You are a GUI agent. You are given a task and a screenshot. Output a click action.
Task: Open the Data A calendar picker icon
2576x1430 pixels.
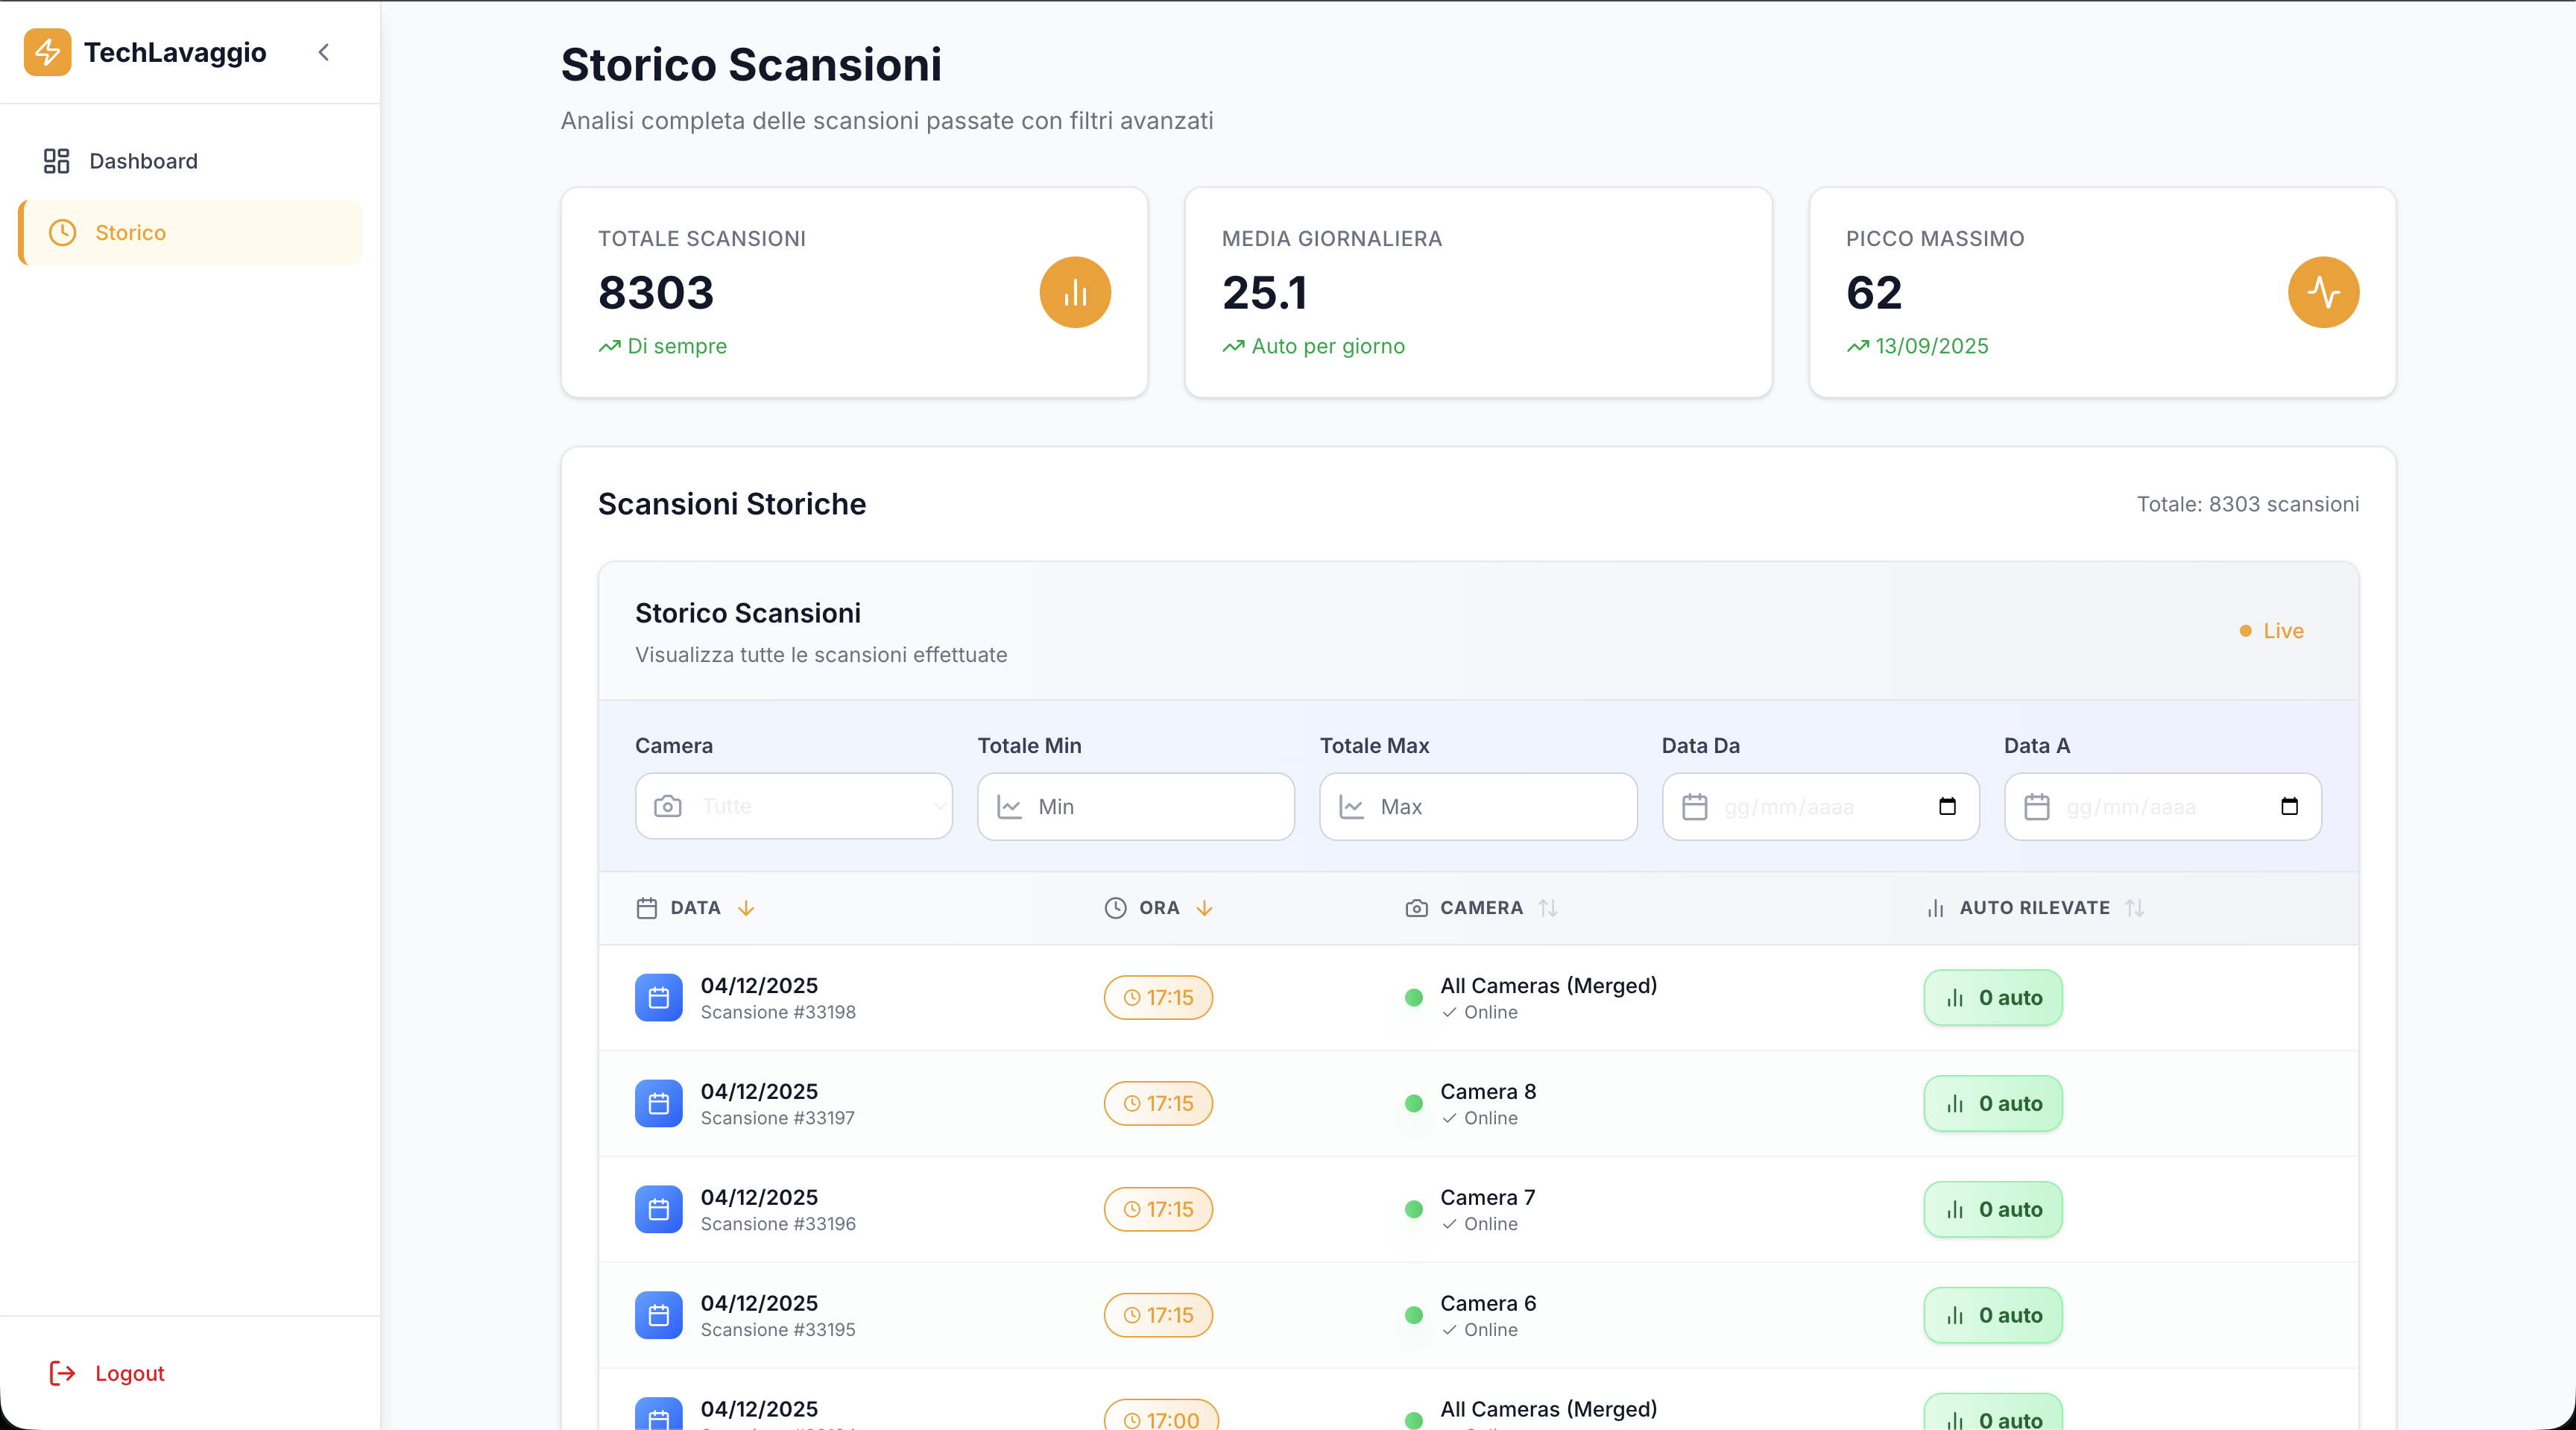(2289, 806)
